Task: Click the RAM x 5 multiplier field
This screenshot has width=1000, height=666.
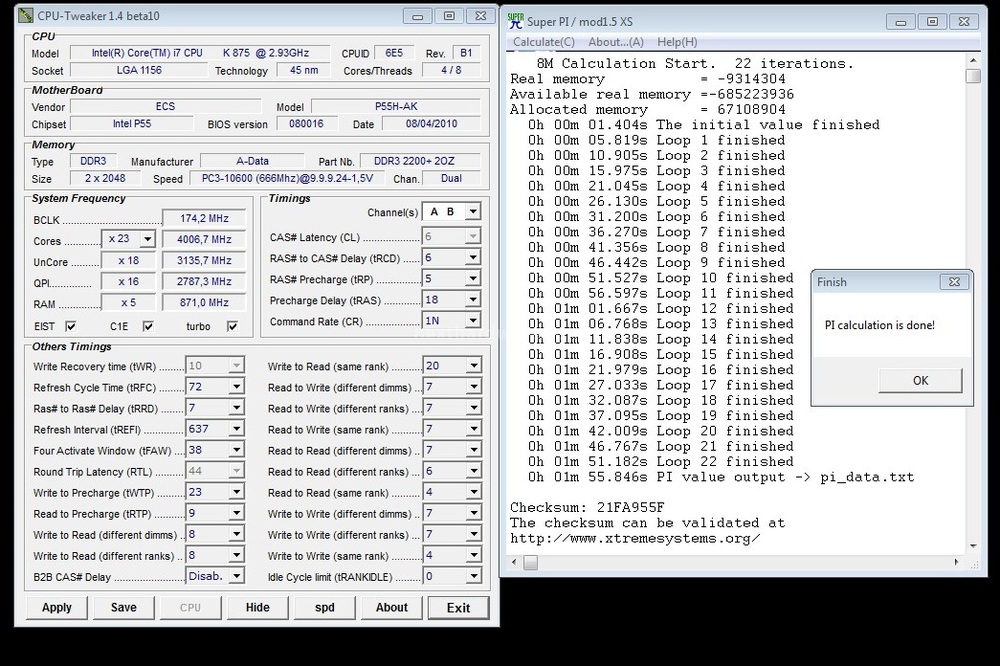Action: (x=128, y=302)
